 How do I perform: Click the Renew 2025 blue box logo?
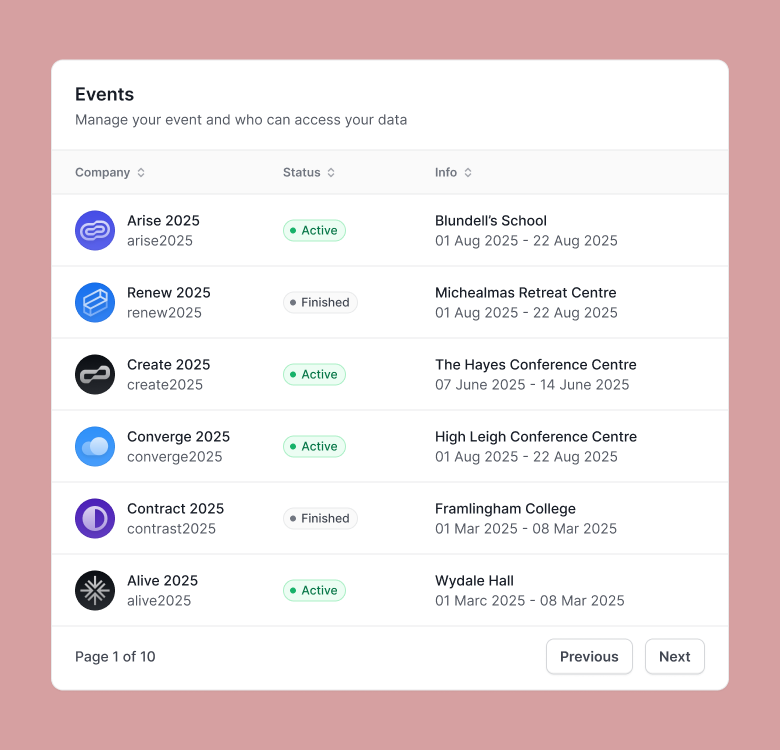click(x=95, y=302)
